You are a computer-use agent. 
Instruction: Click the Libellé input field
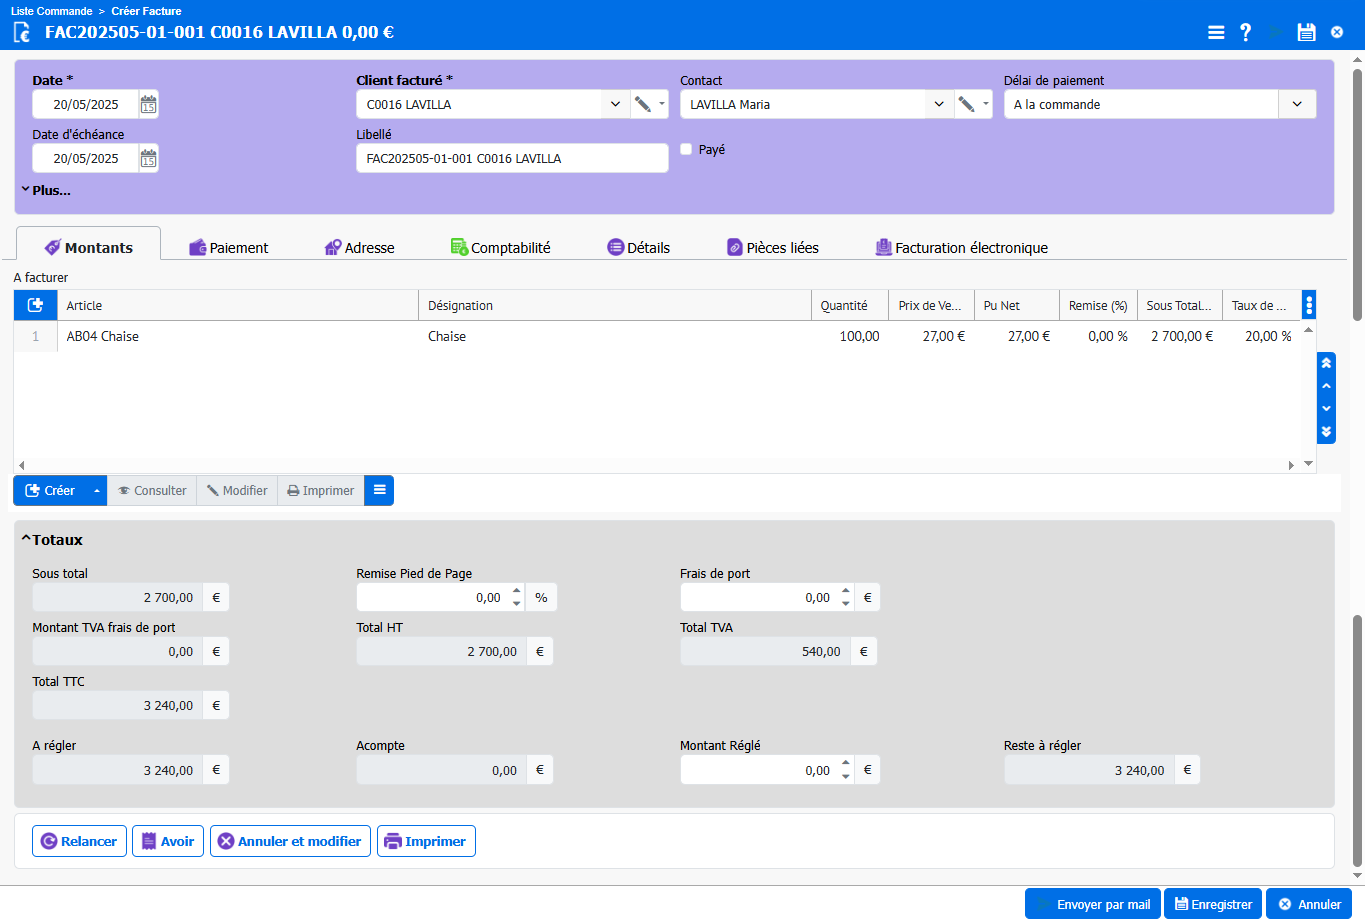coord(512,158)
